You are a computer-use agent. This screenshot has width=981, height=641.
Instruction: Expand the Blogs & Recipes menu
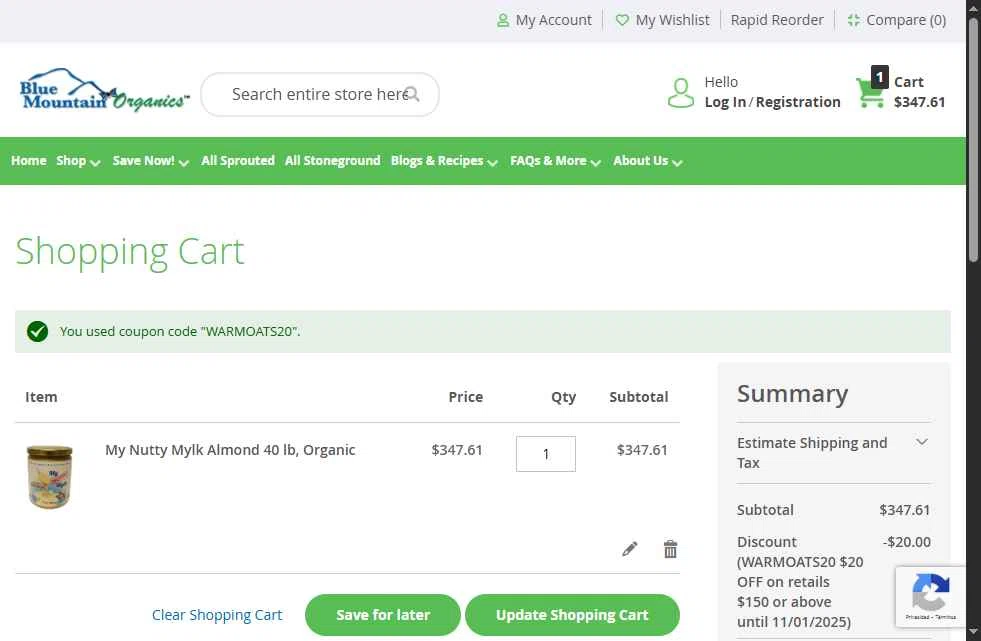(x=444, y=161)
